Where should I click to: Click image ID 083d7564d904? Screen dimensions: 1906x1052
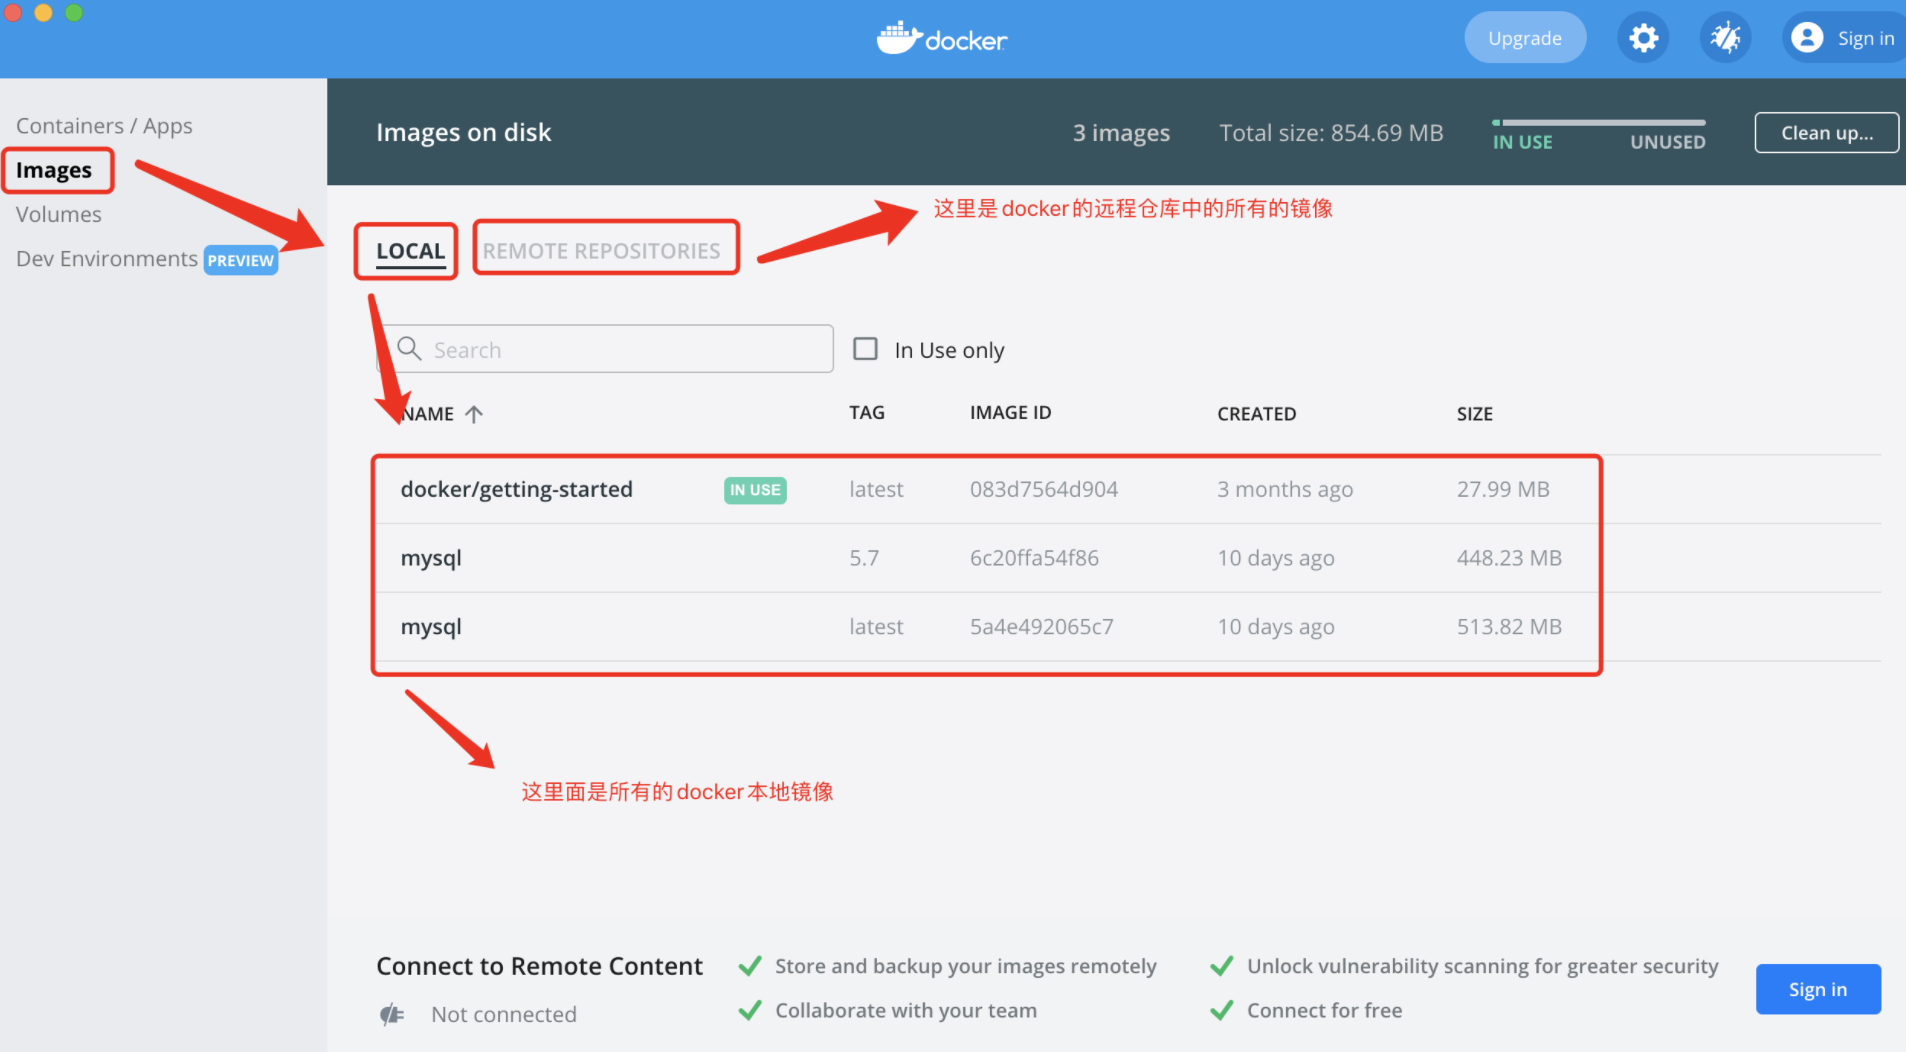click(1044, 489)
